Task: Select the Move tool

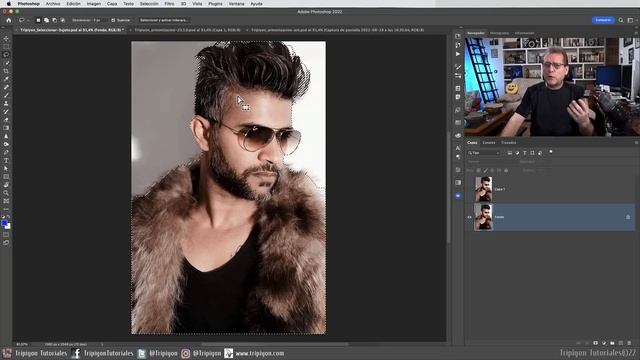Action: [6, 38]
